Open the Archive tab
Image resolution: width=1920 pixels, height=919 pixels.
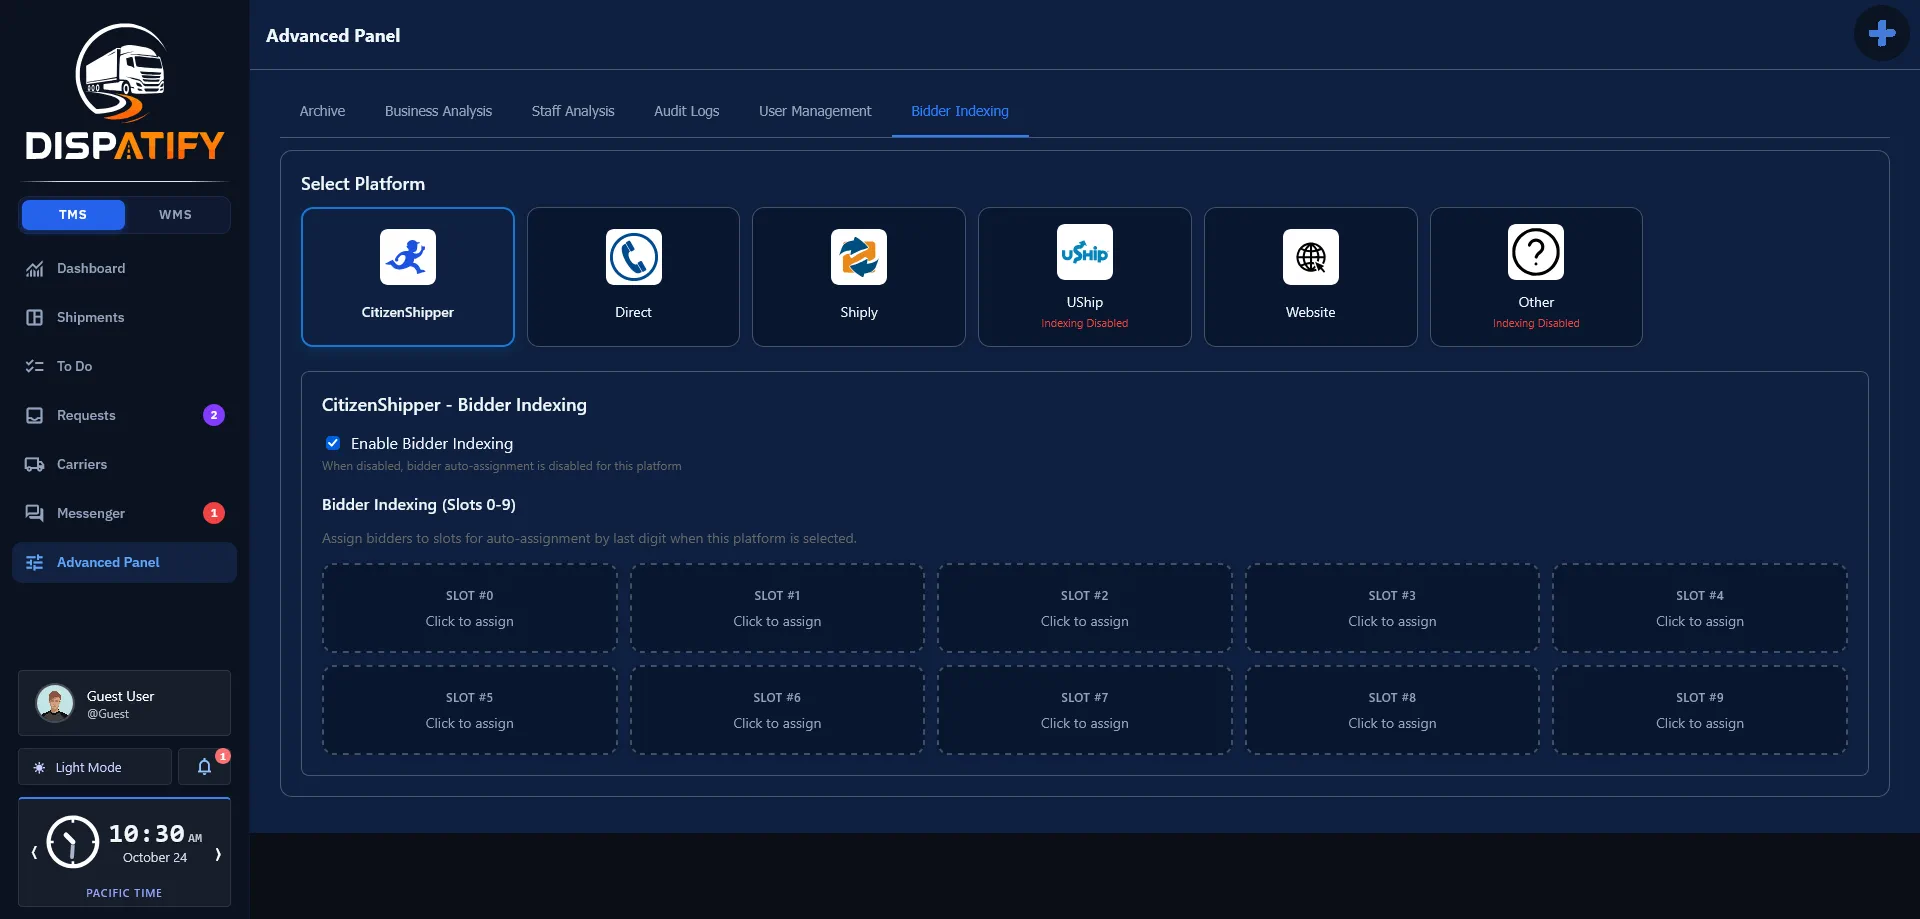[322, 111]
